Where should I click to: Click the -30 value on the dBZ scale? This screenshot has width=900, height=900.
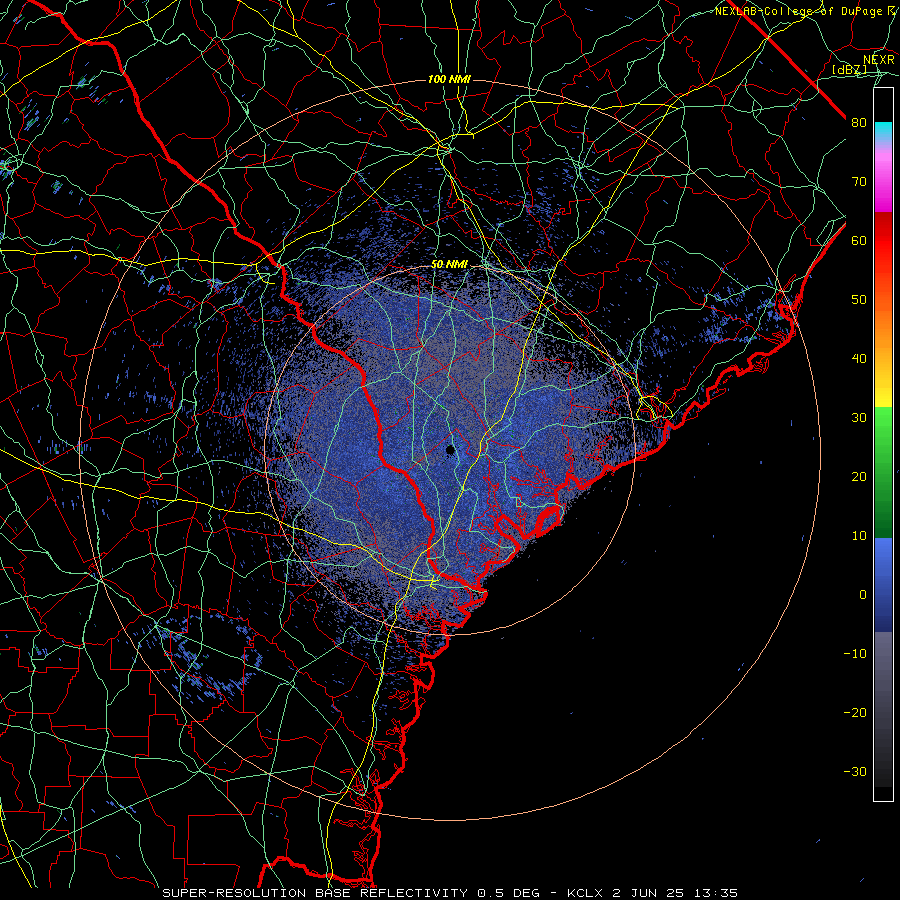(855, 772)
